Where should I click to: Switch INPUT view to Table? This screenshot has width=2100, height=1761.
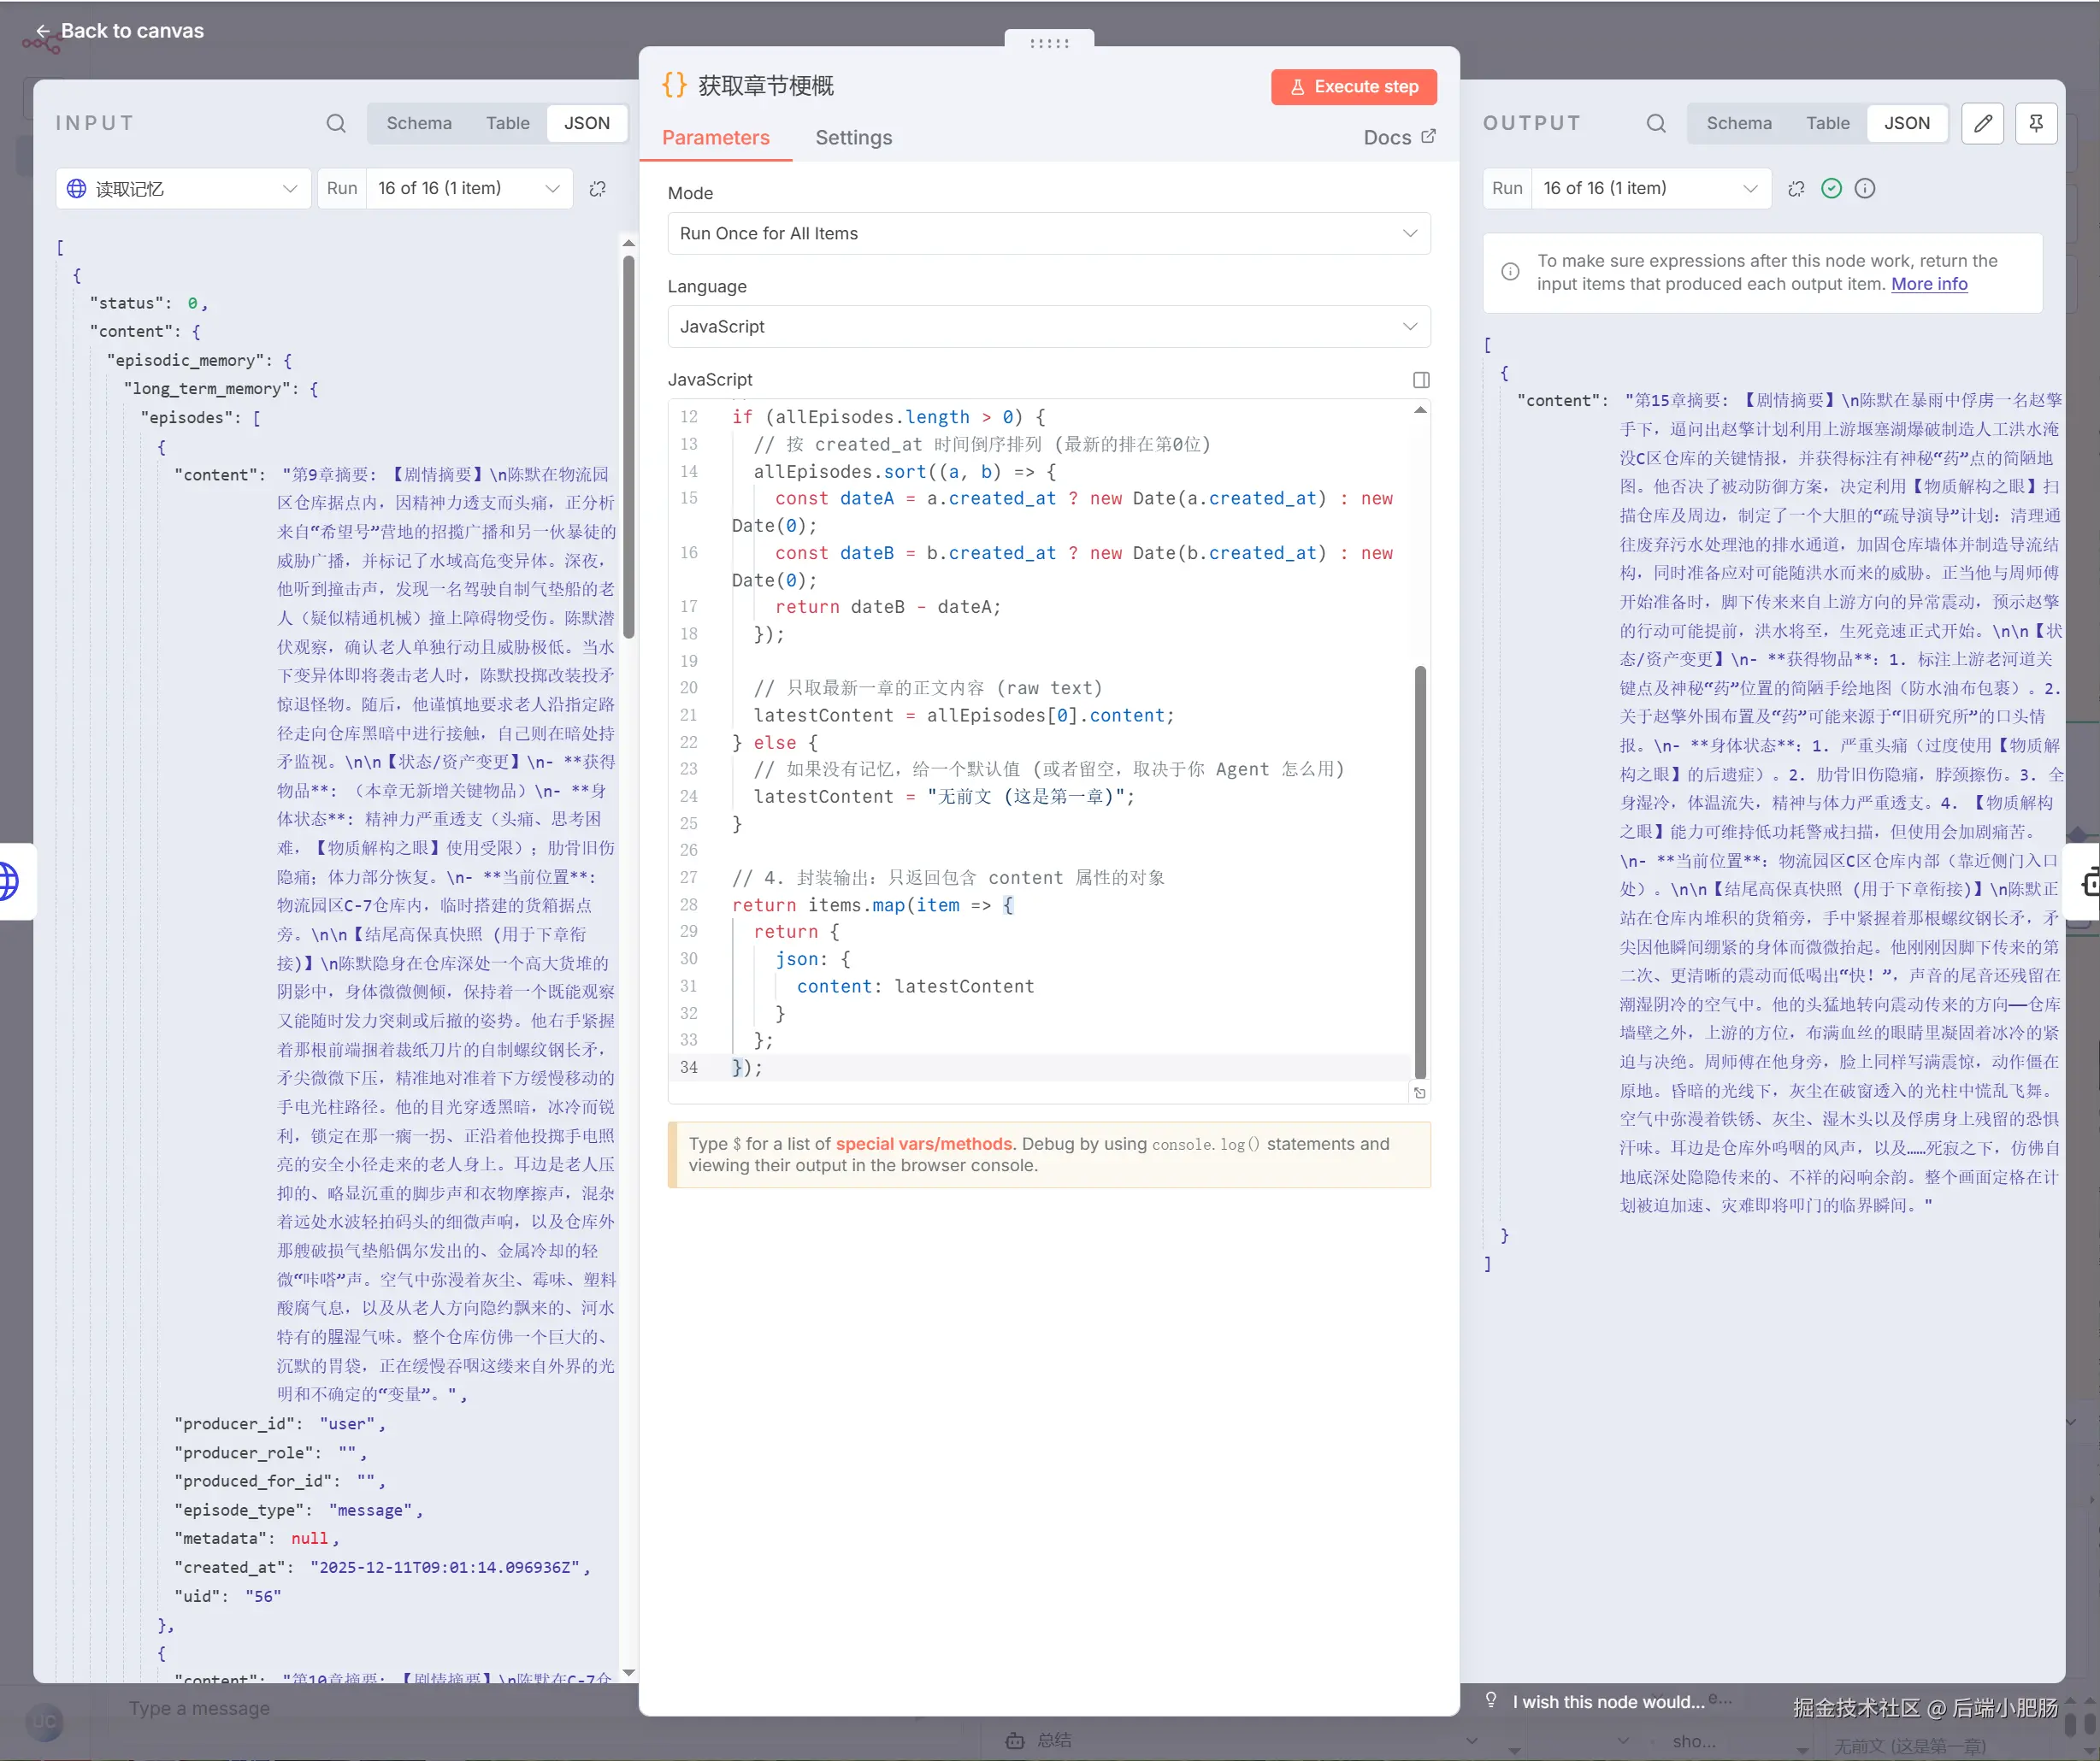click(508, 123)
